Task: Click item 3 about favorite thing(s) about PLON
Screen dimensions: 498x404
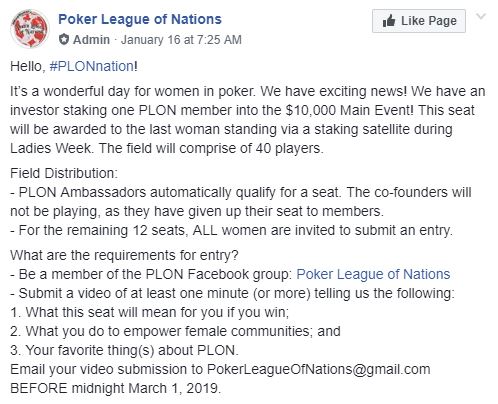Action: pos(124,350)
